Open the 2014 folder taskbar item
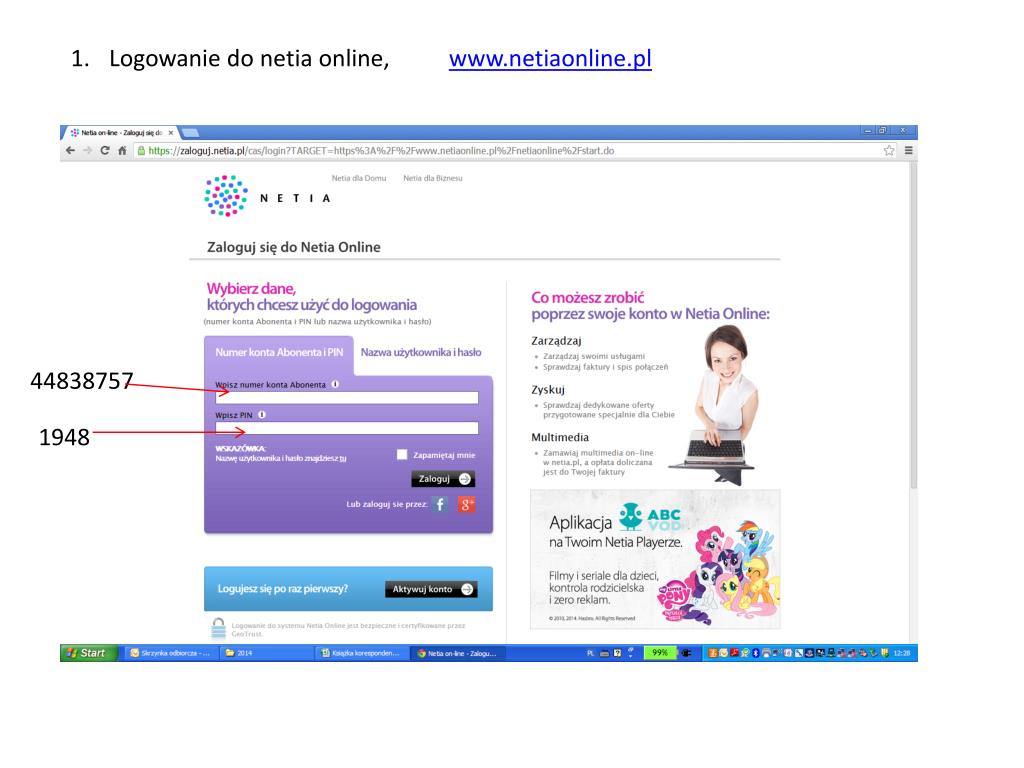Viewport: 1024px width, 768px height. (266, 653)
